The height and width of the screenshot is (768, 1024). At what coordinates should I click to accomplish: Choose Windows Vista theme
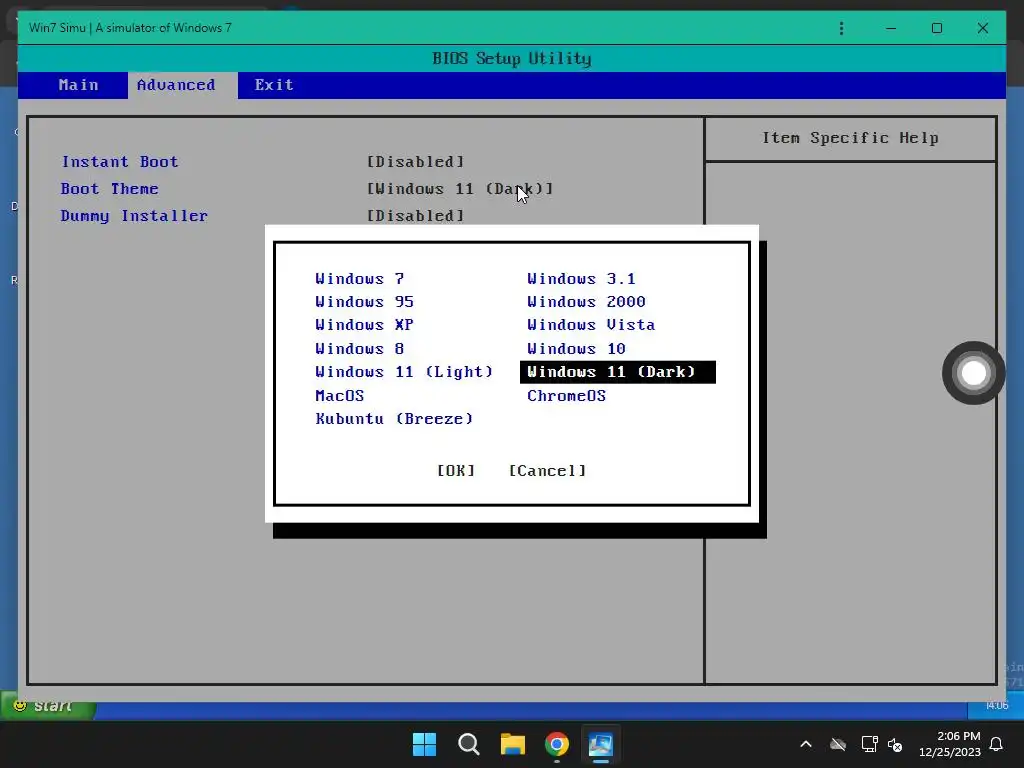pos(591,325)
